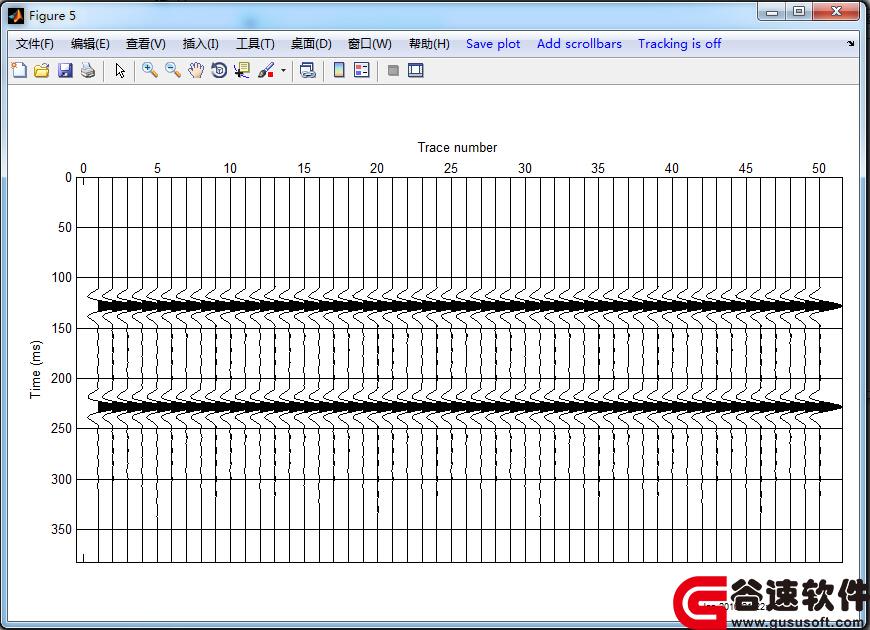Click the New Figure icon
870x630 pixels.
[x=19, y=70]
